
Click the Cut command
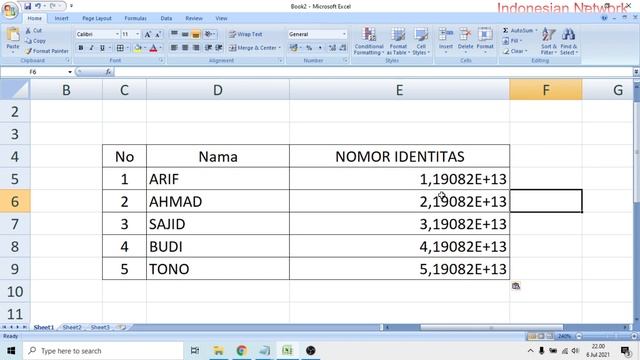[33, 31]
